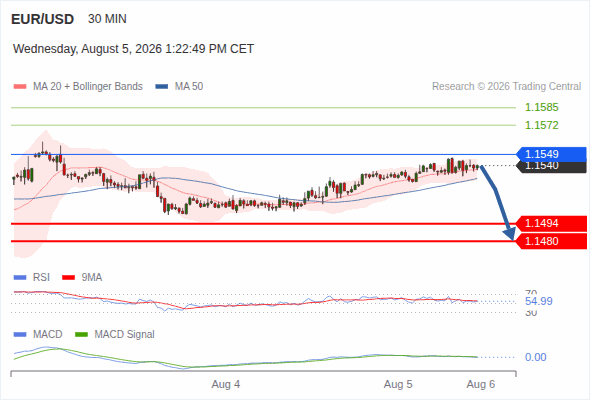Select the 1.1494 red support tag
This screenshot has height=400, width=590.
click(551, 224)
